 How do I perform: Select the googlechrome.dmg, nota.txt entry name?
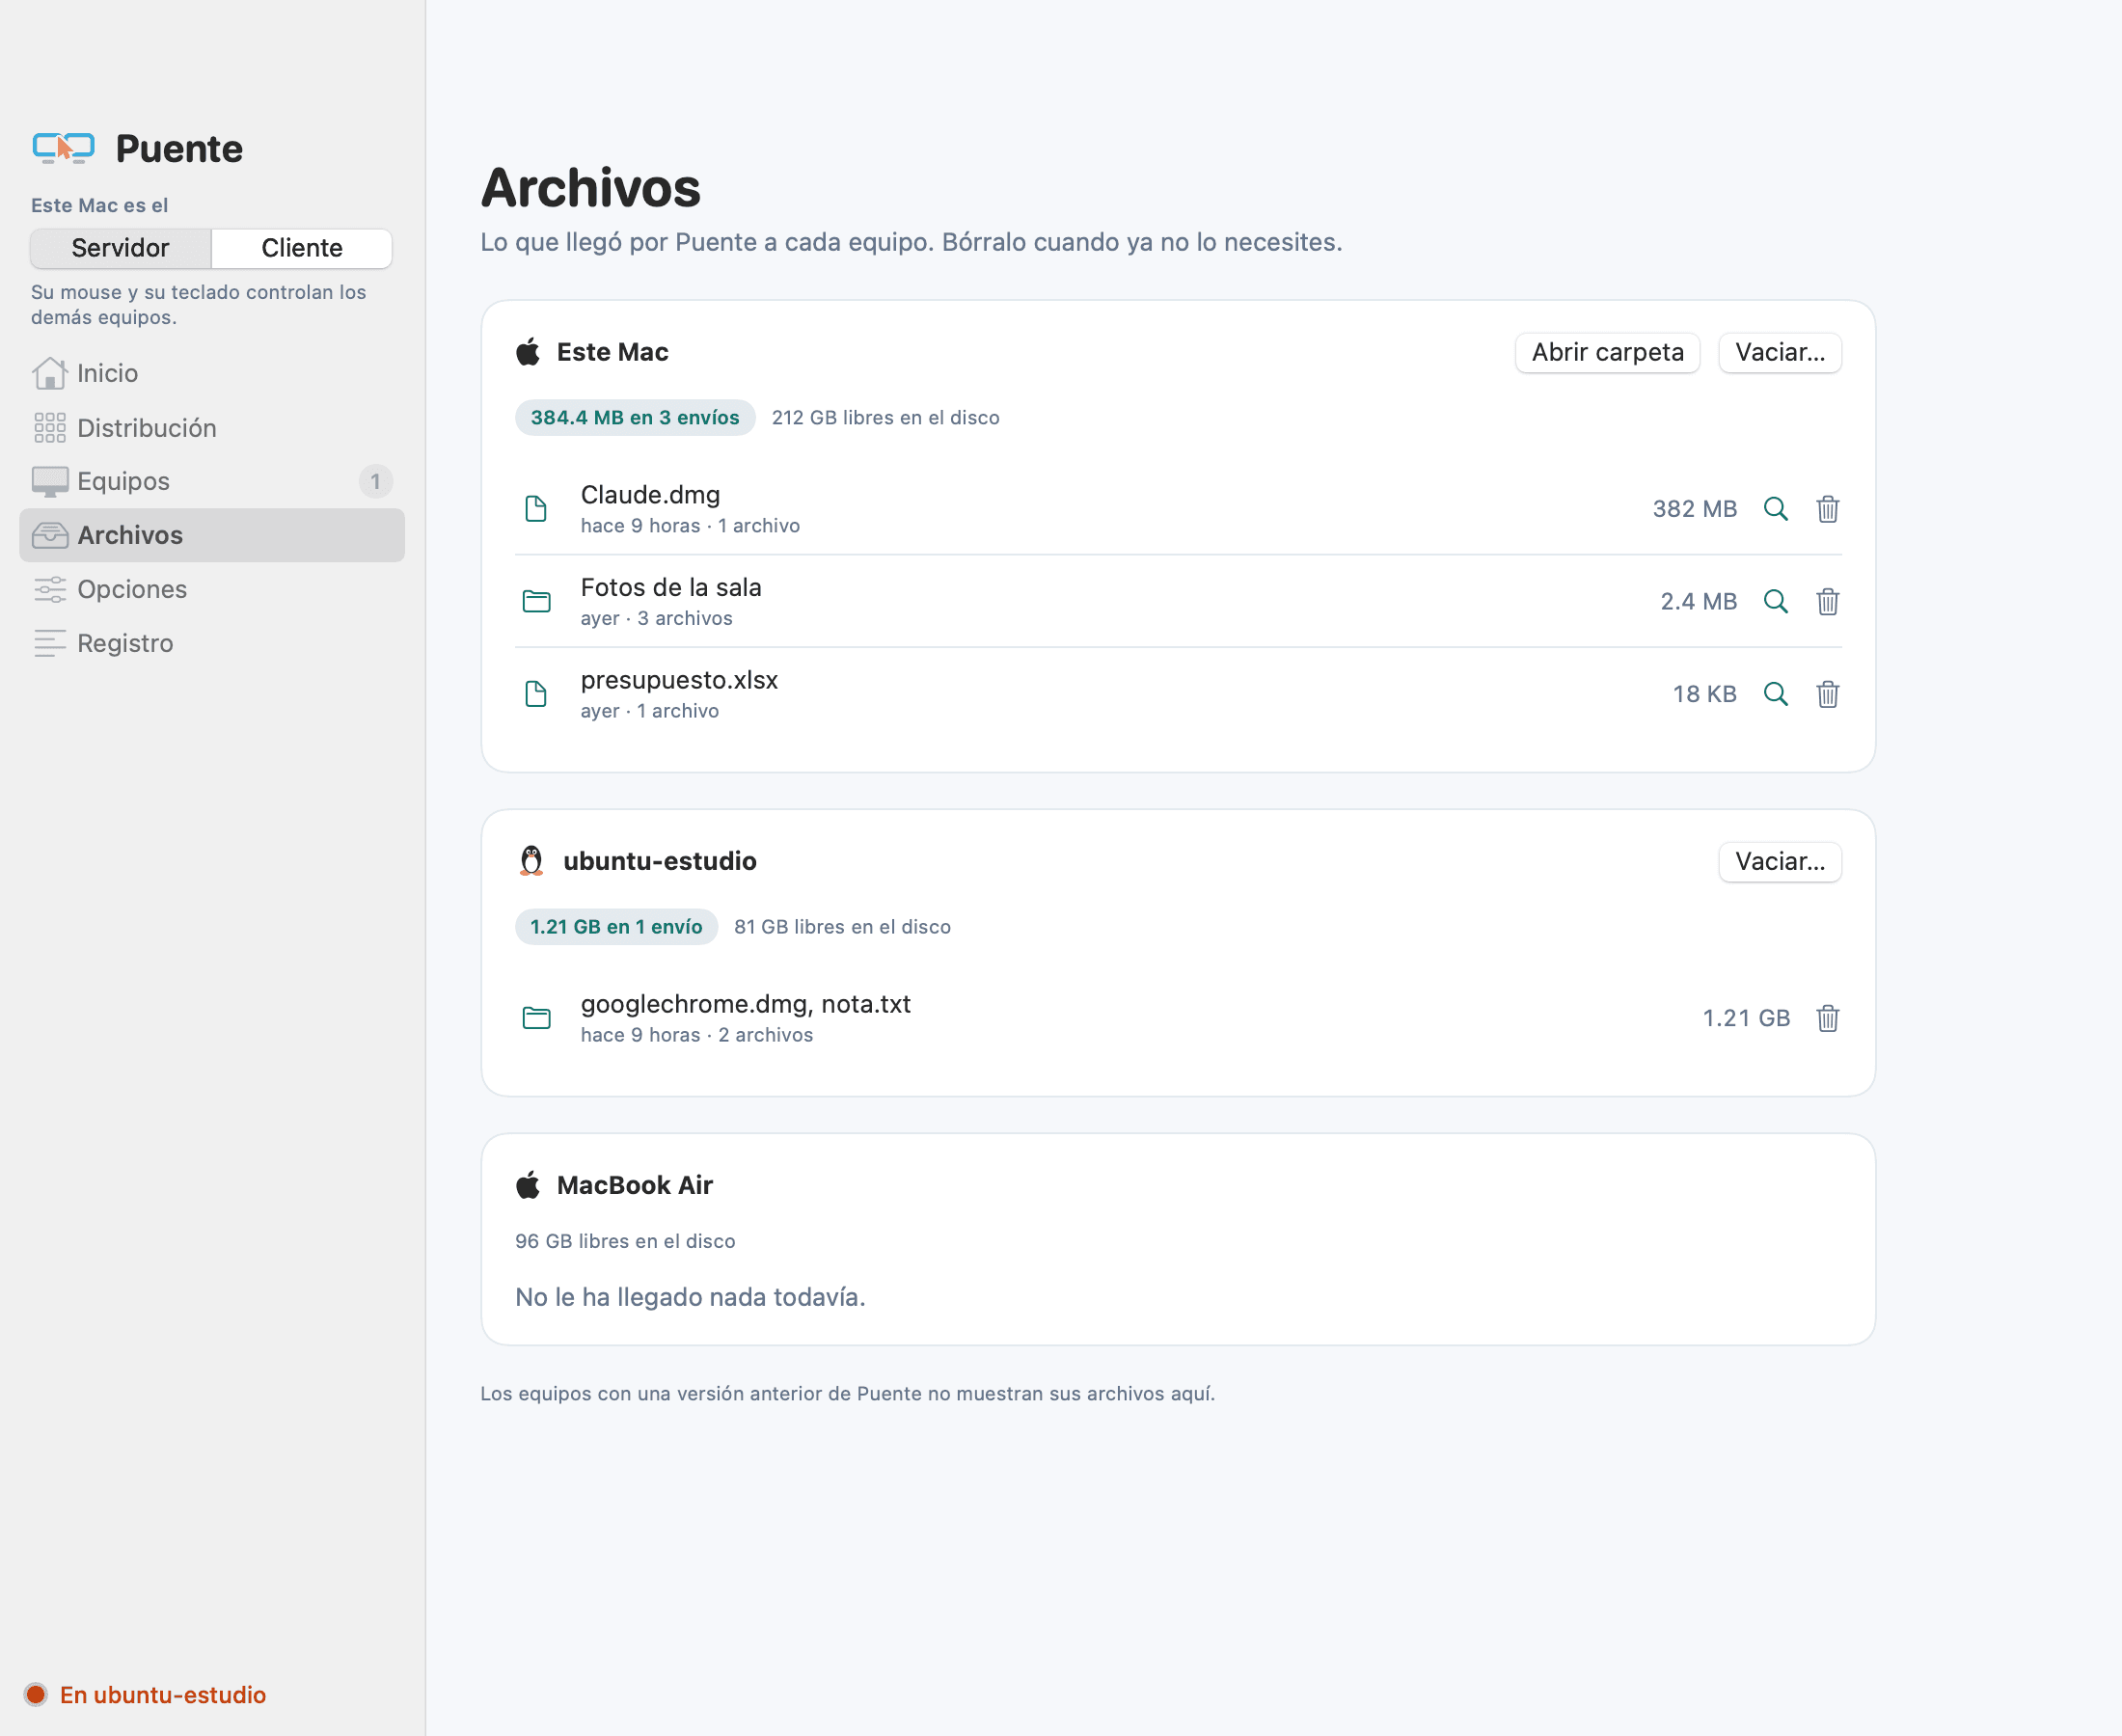click(x=745, y=1004)
